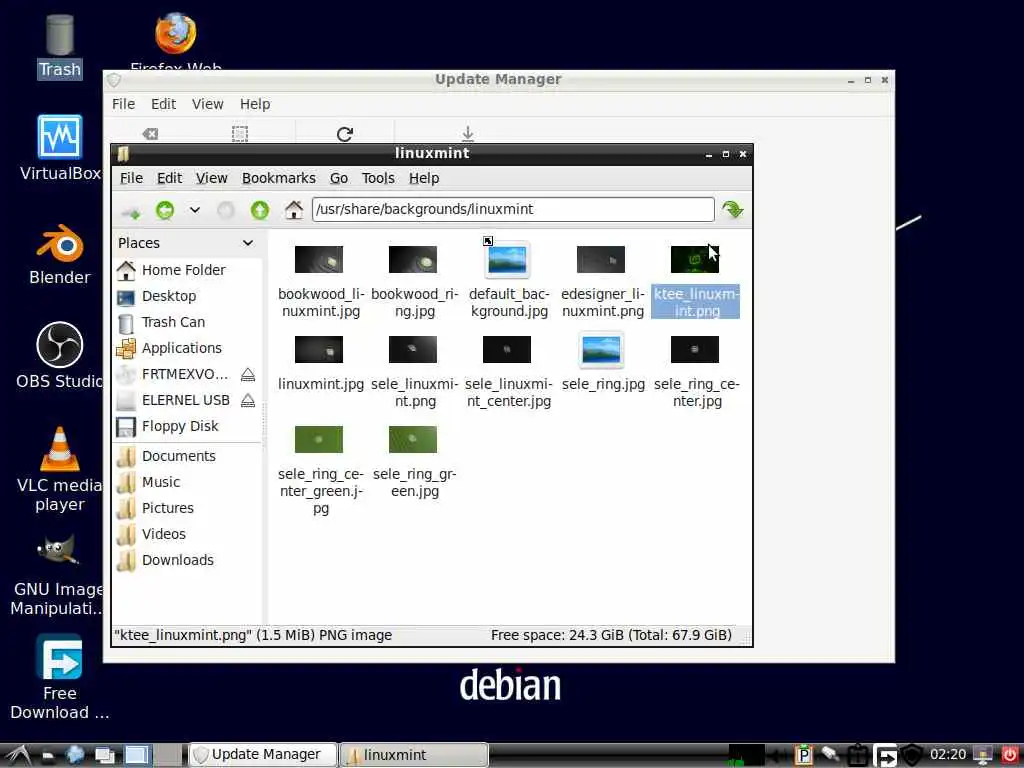Open Help menu in linuxmint file manager
1024x768 pixels.
(424, 178)
